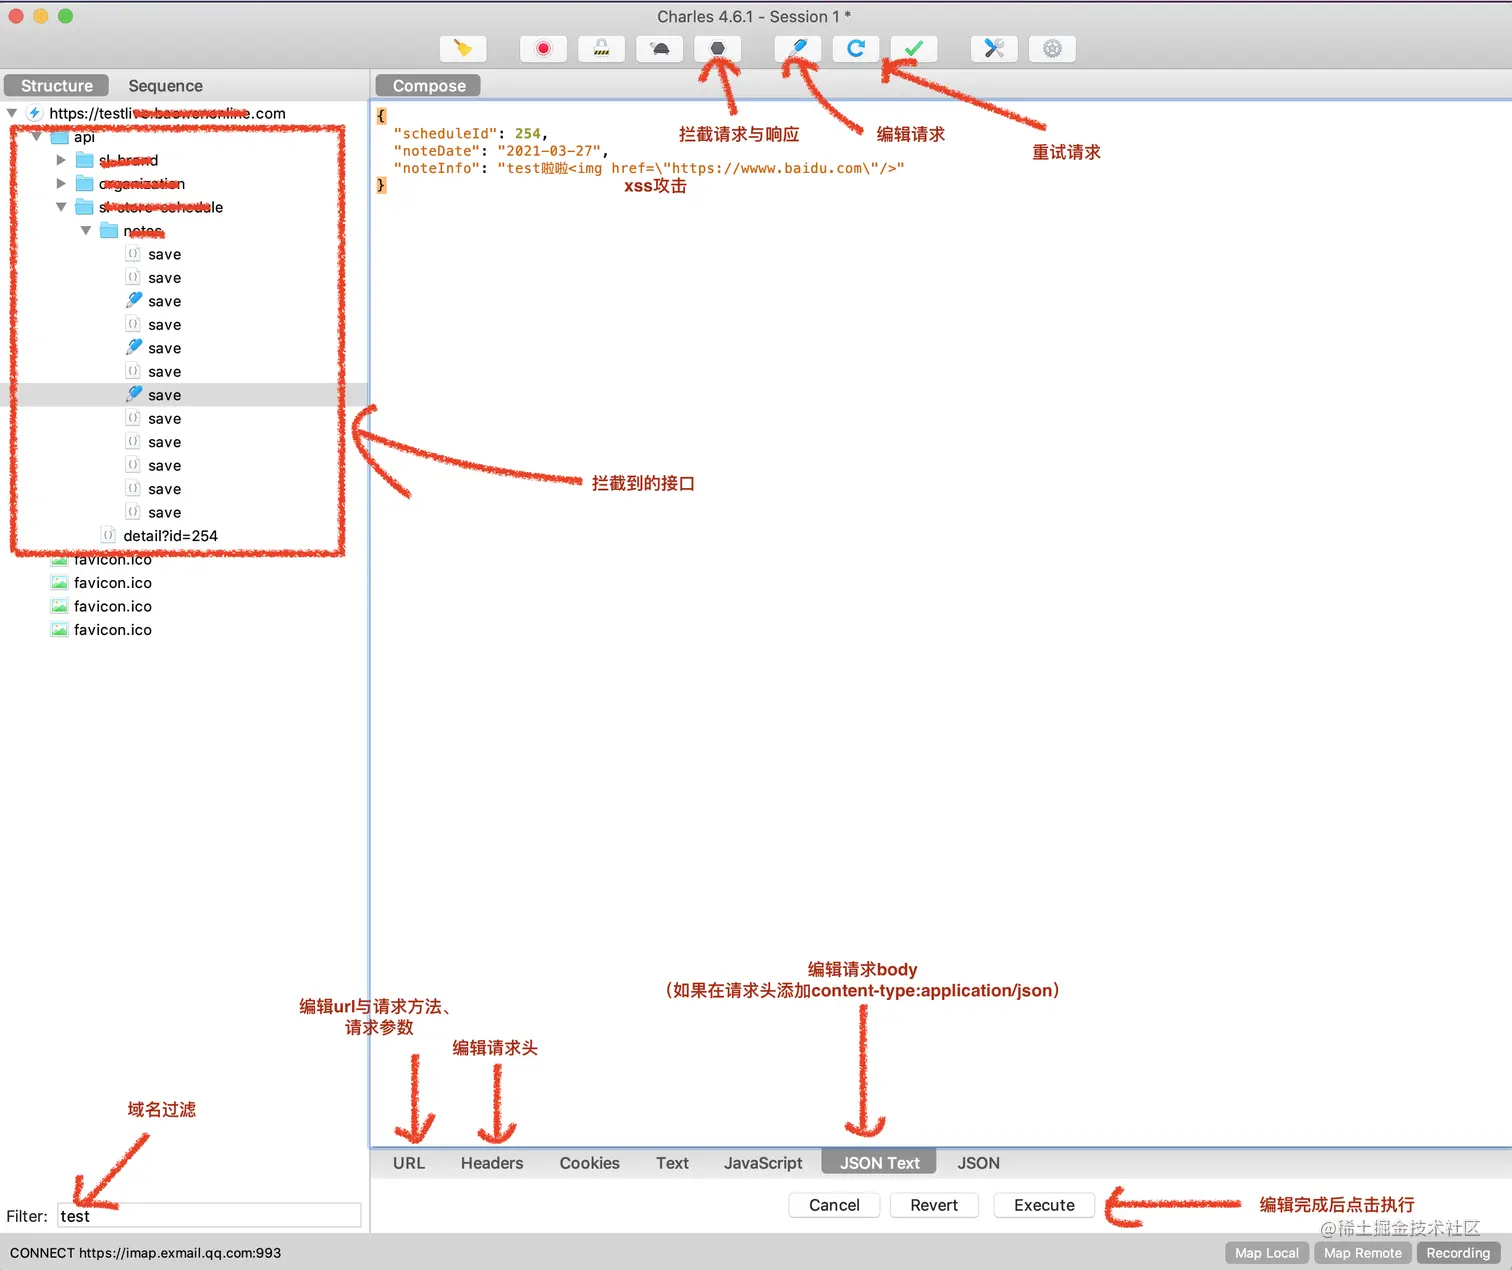Screen dimensions: 1512x1270
Task: Collapse the schedule folder
Action: 61,207
